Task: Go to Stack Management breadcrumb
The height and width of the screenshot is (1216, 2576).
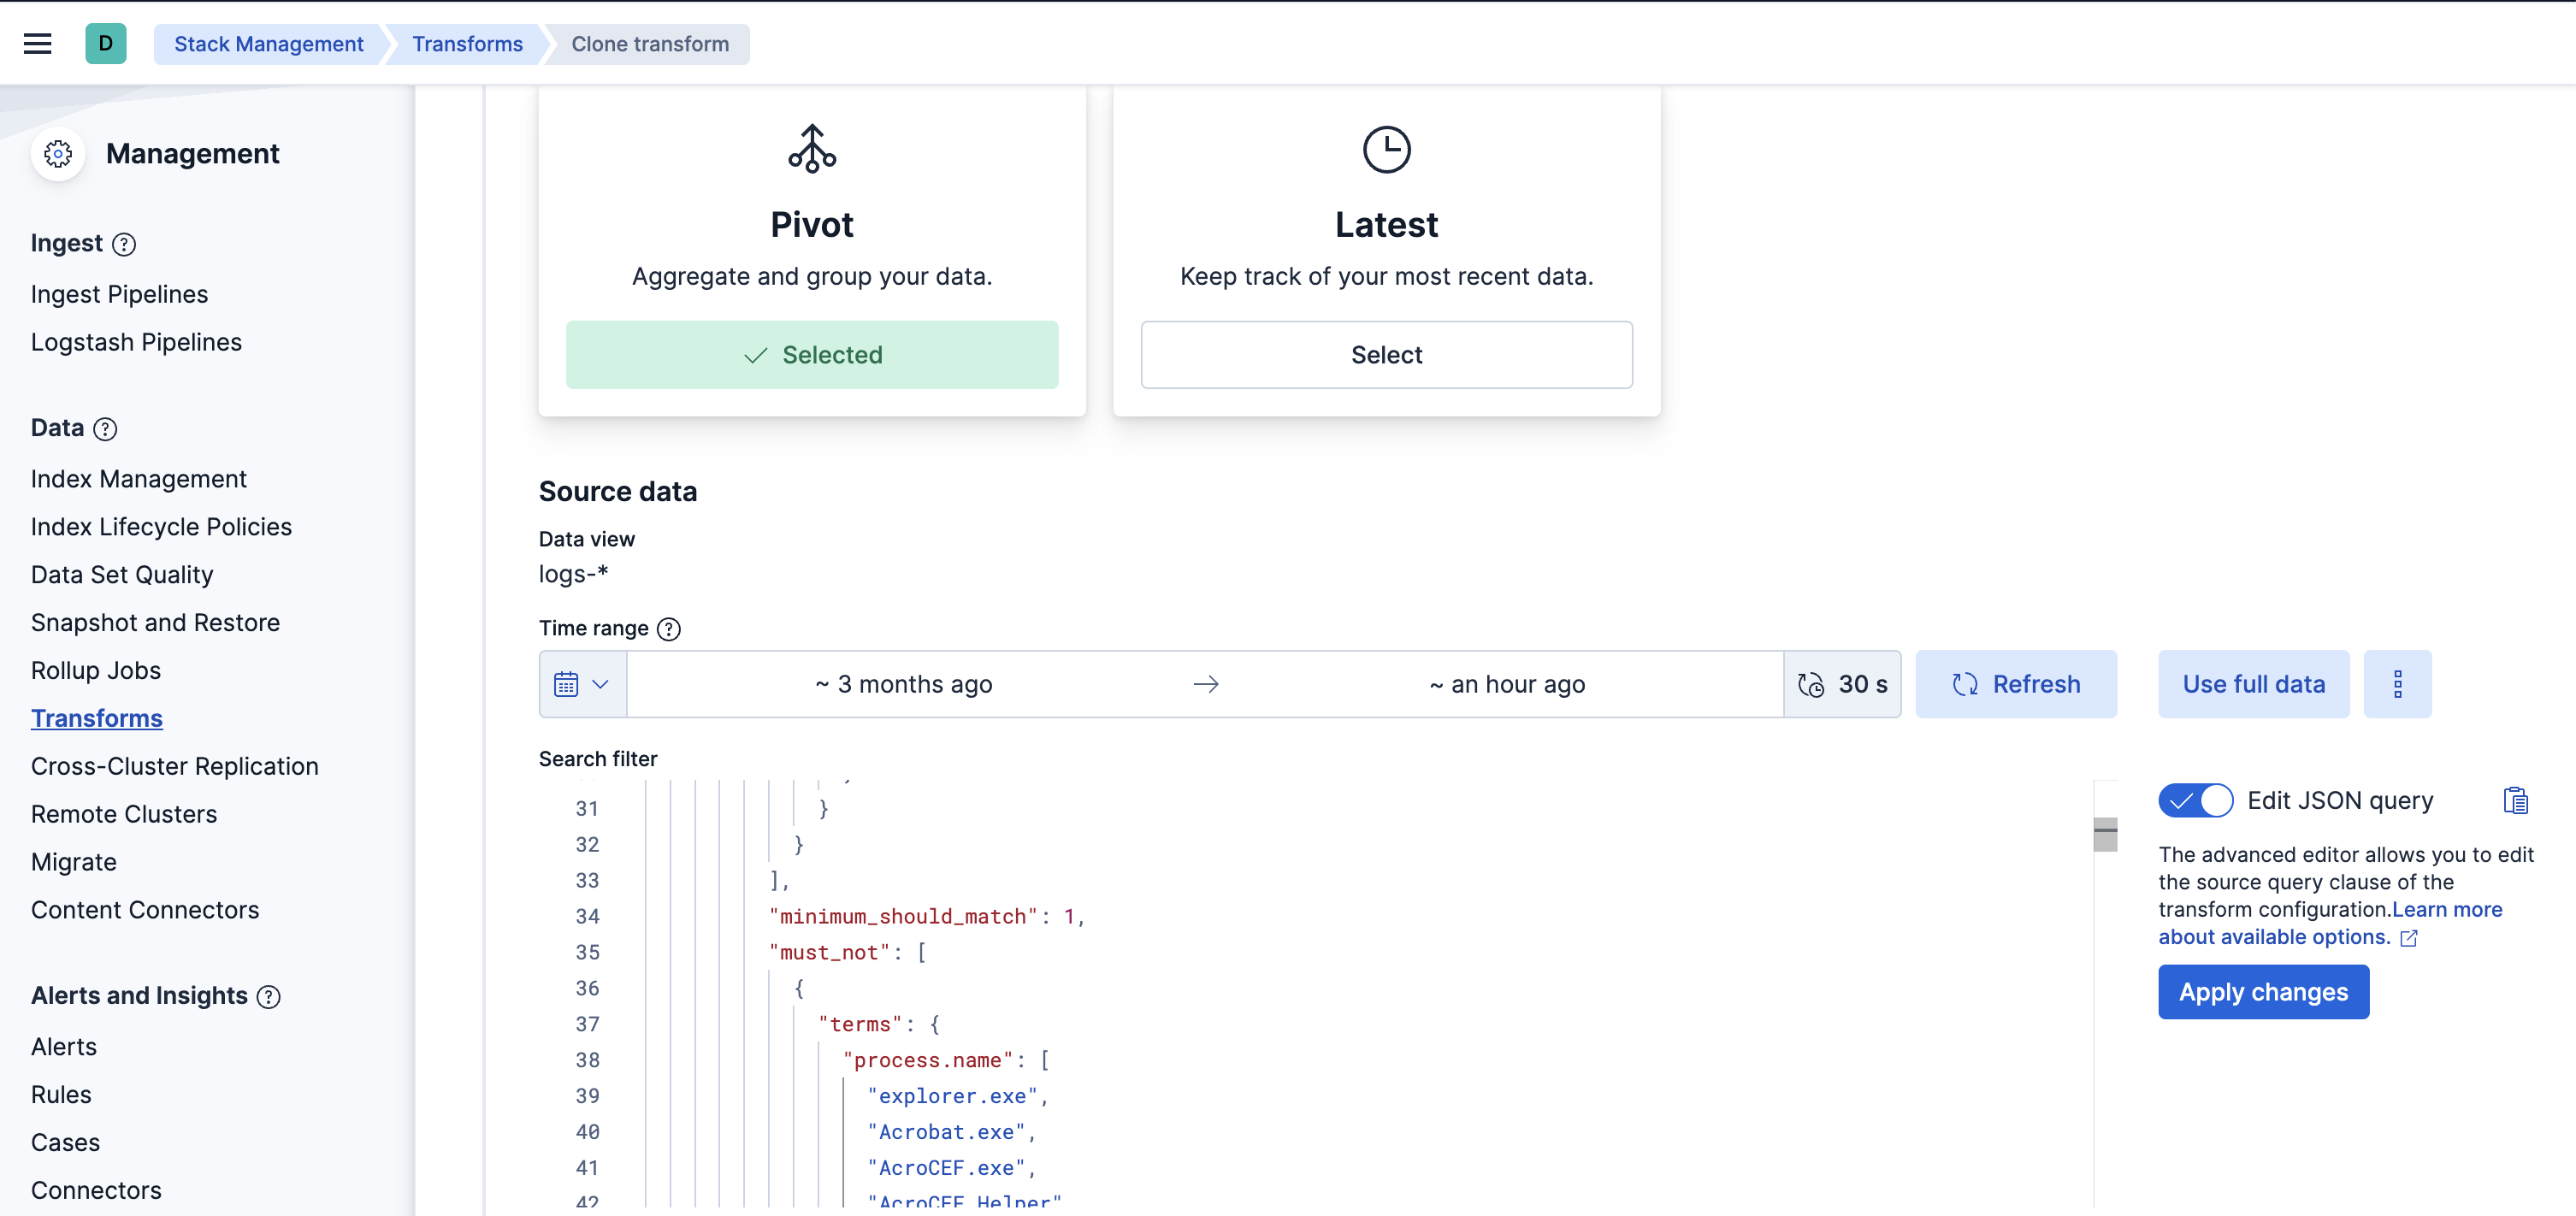Action: pyautogui.click(x=268, y=44)
